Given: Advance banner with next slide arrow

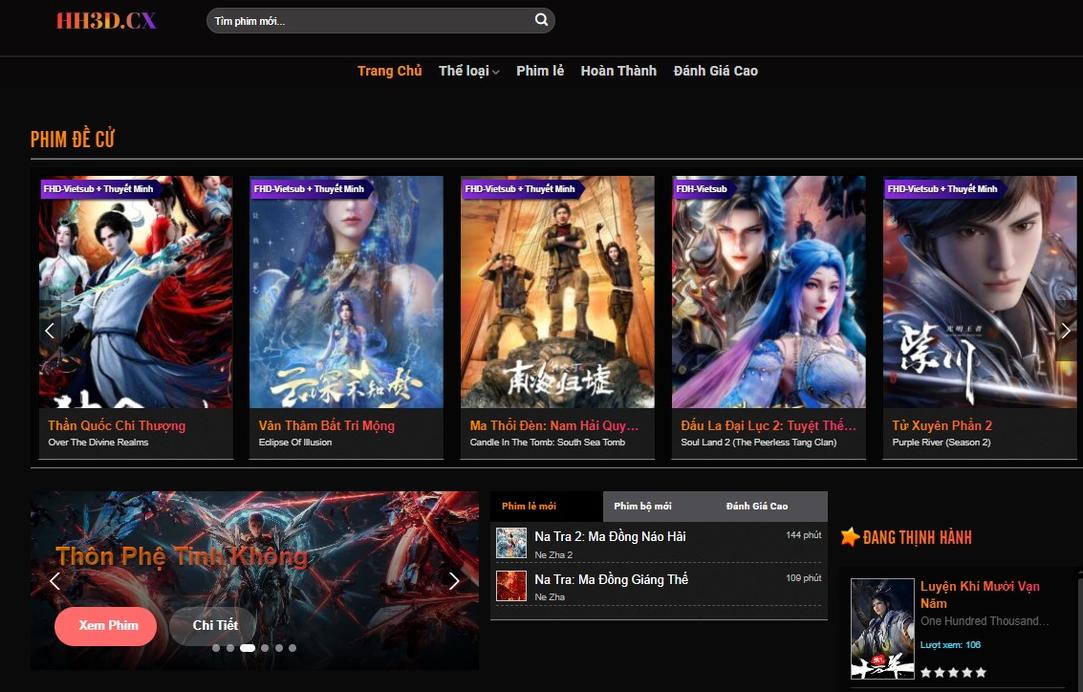Looking at the screenshot, I should (x=454, y=581).
